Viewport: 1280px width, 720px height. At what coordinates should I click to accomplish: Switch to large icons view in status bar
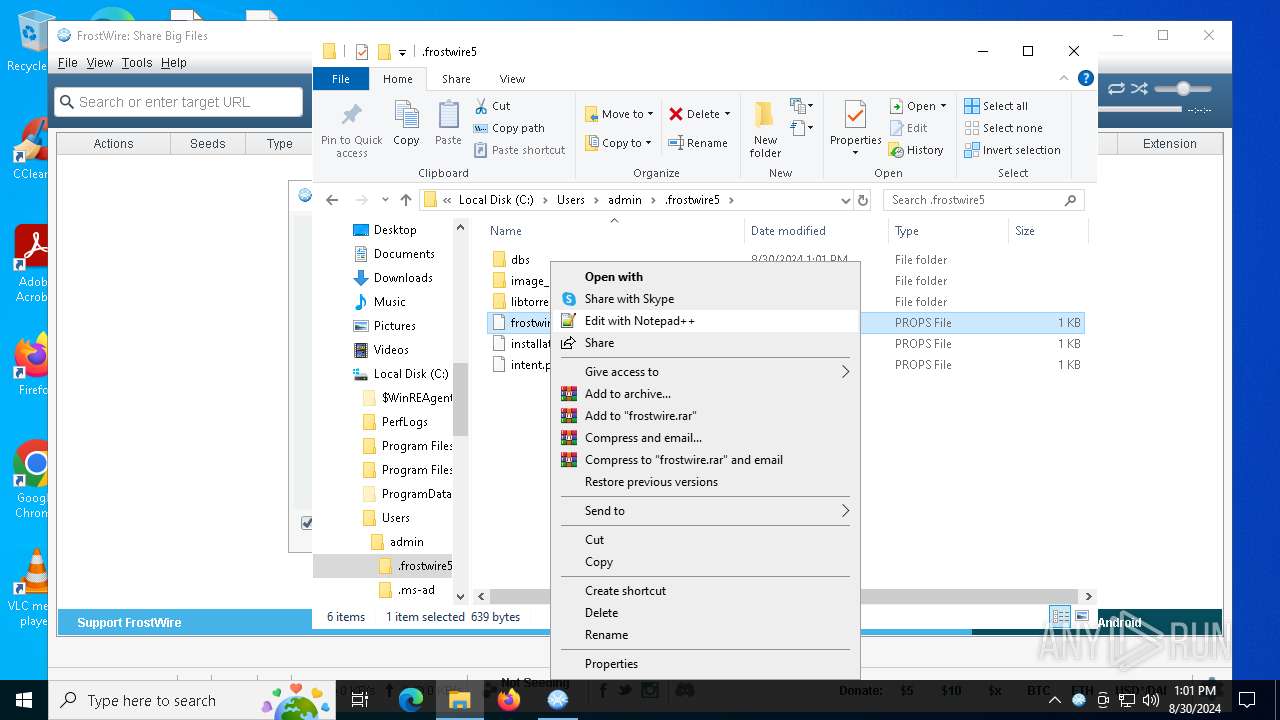click(x=1080, y=617)
